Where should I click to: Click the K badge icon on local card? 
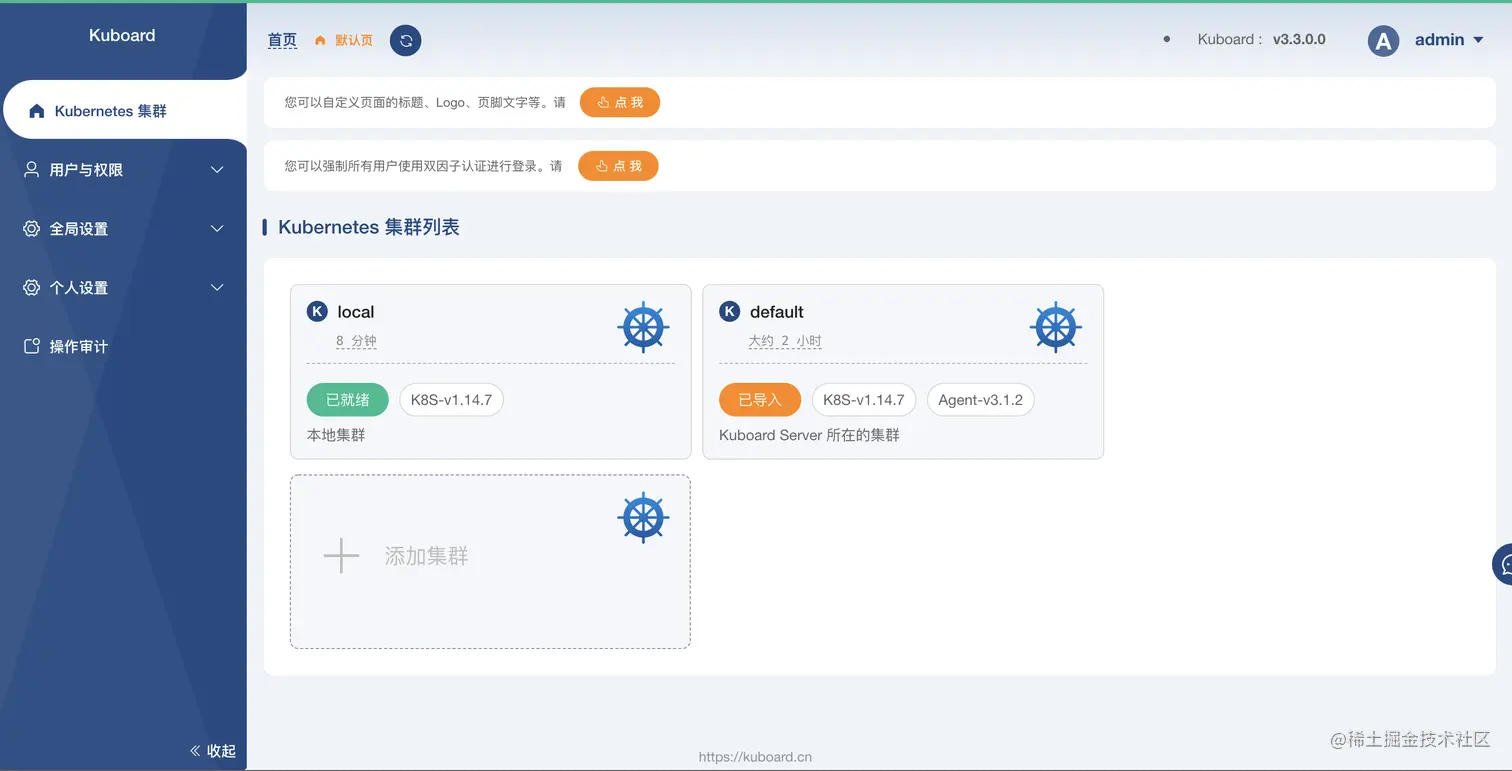[317, 312]
